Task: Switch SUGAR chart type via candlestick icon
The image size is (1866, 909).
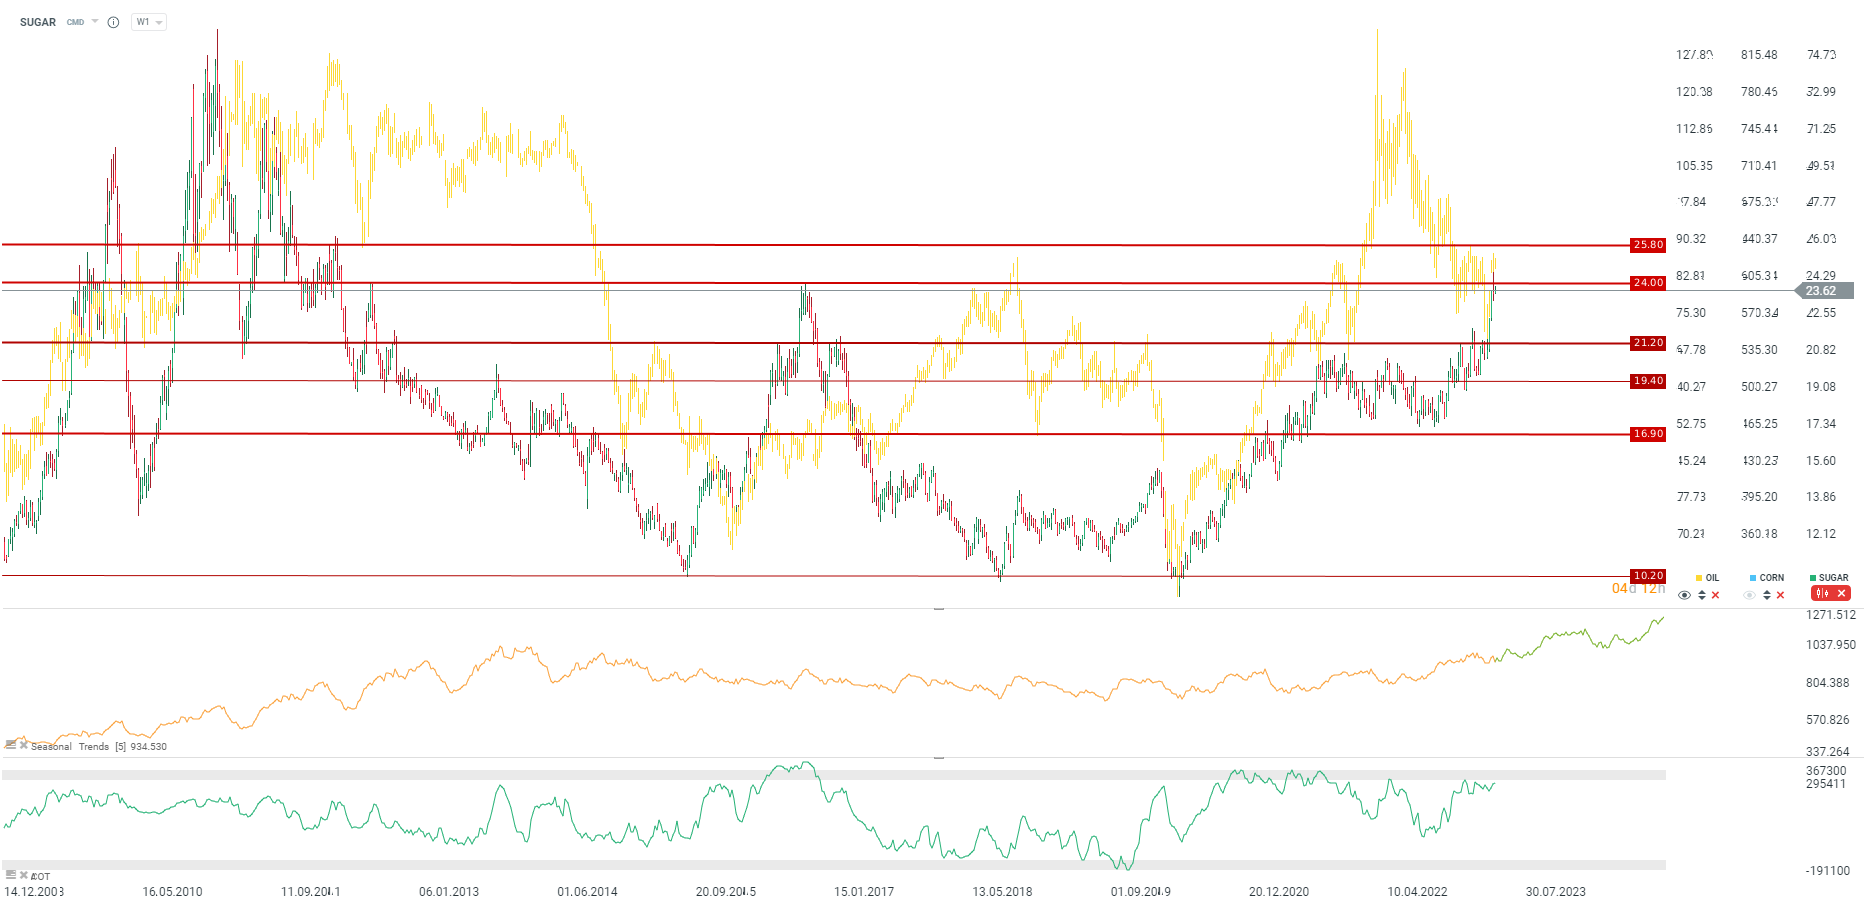Action: pyautogui.click(x=1822, y=594)
